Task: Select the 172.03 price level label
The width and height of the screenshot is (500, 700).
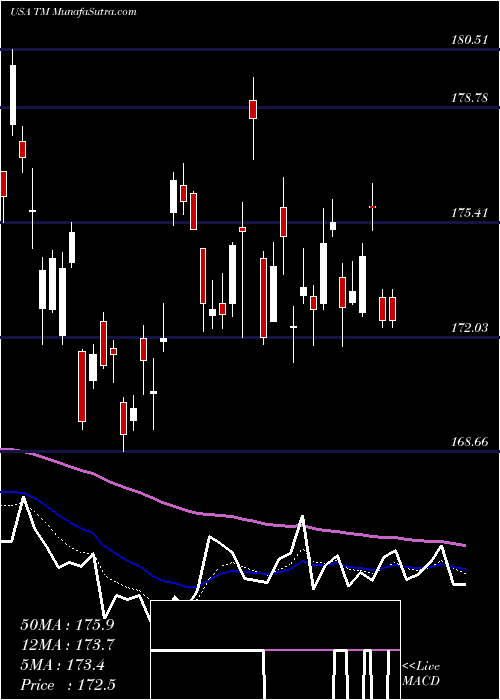Action: tap(470, 328)
